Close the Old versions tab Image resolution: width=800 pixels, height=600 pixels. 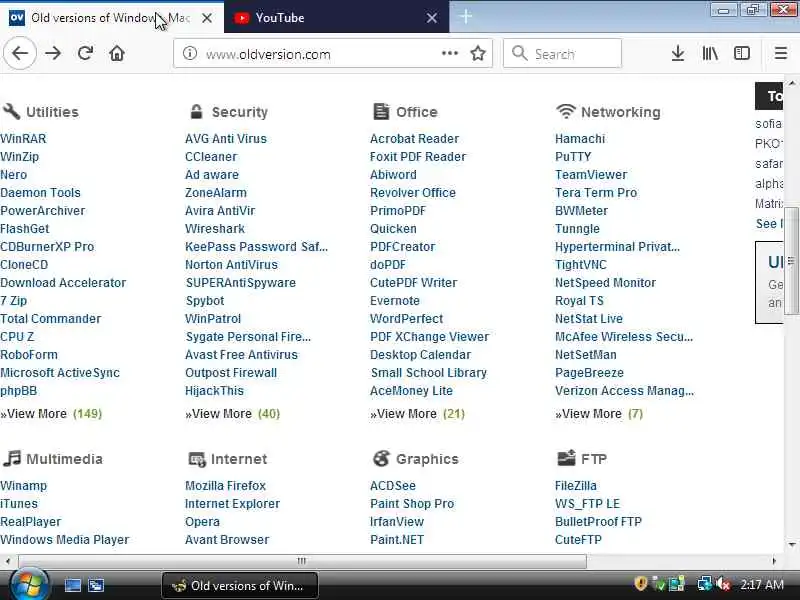click(x=207, y=18)
